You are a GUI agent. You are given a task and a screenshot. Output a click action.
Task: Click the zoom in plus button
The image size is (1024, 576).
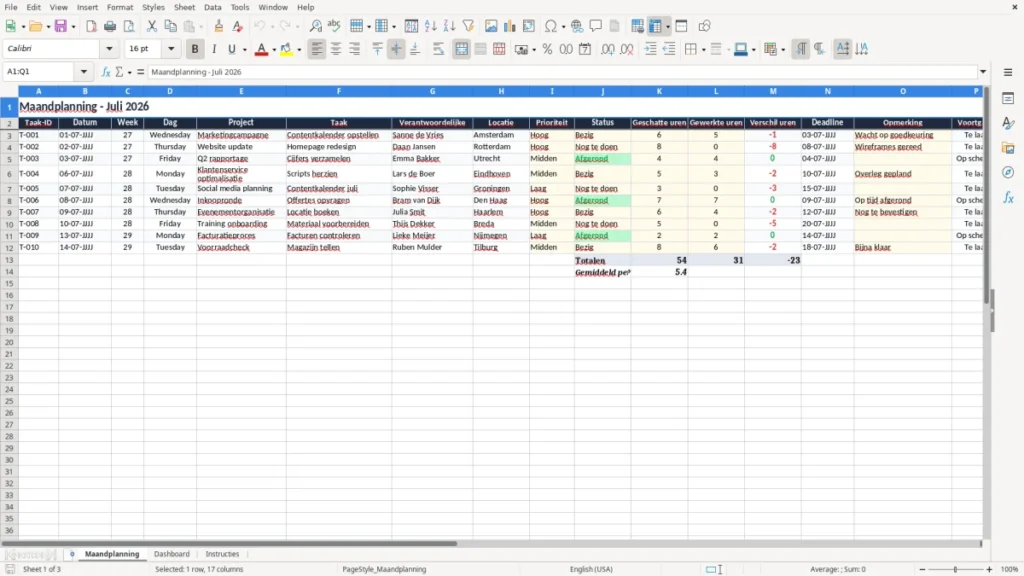point(989,569)
